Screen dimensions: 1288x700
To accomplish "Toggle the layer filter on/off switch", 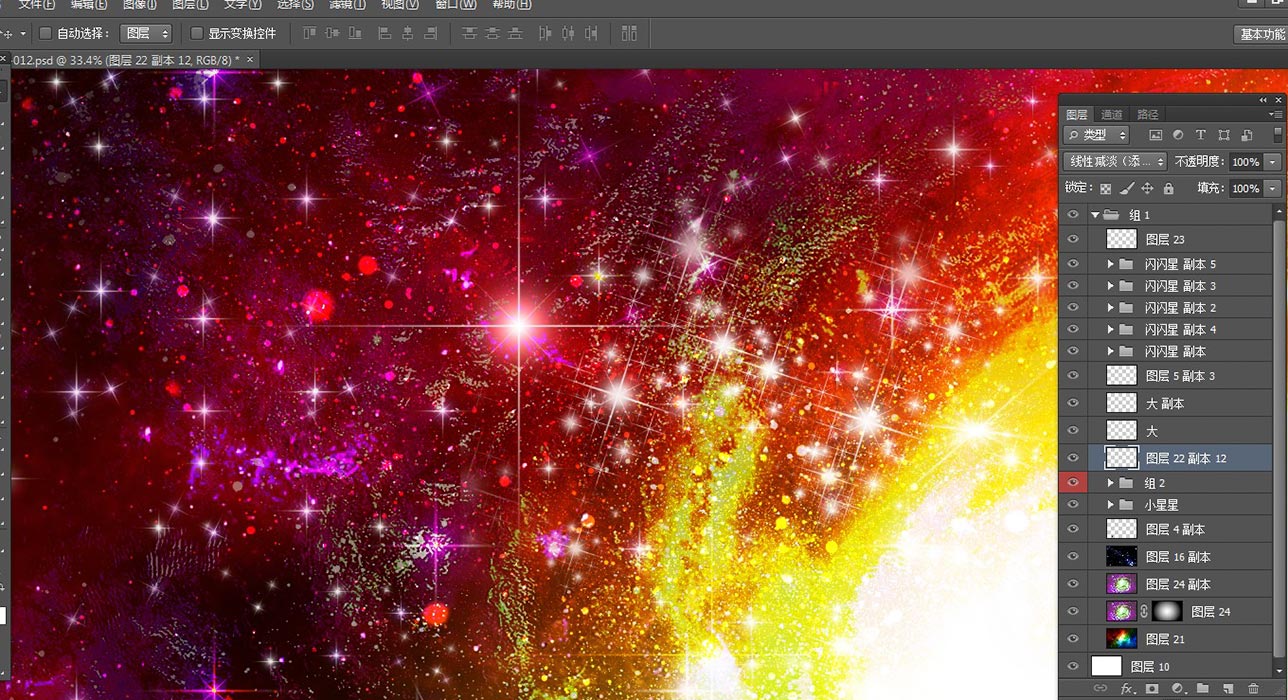I will 1277,135.
